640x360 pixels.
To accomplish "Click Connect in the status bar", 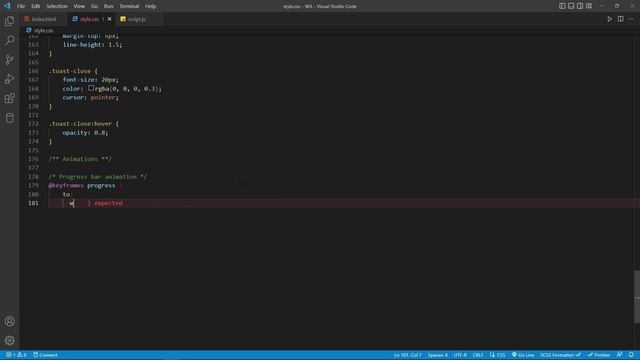I will point(45,355).
